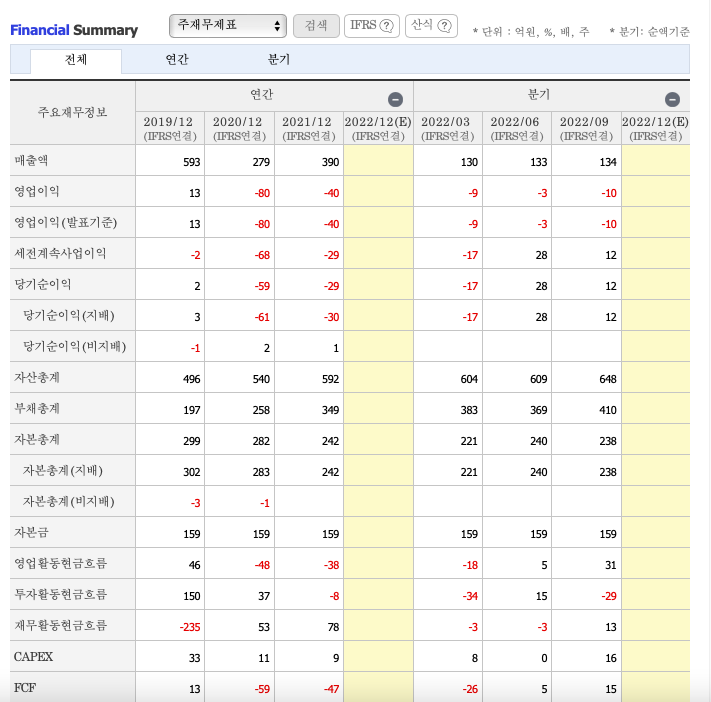This screenshot has height=702, width=711.
Task: Select the 영업이익(발표기준) row label
Action: click(66, 222)
